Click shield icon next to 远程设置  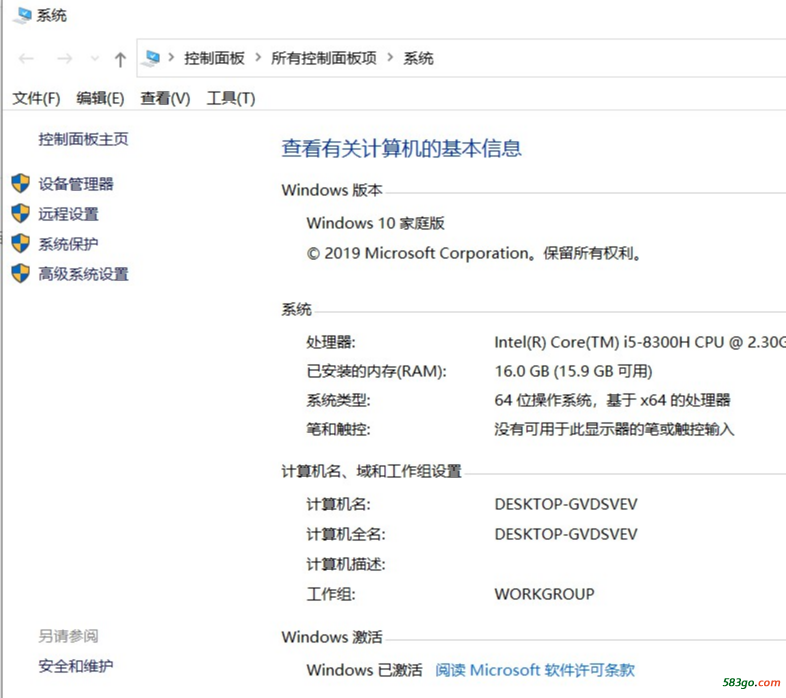(x=21, y=214)
